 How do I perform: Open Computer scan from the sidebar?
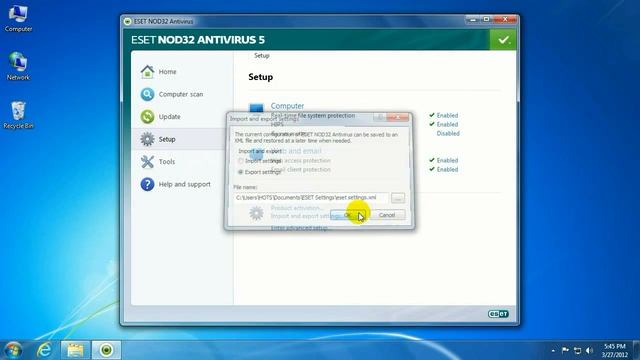tap(171, 94)
